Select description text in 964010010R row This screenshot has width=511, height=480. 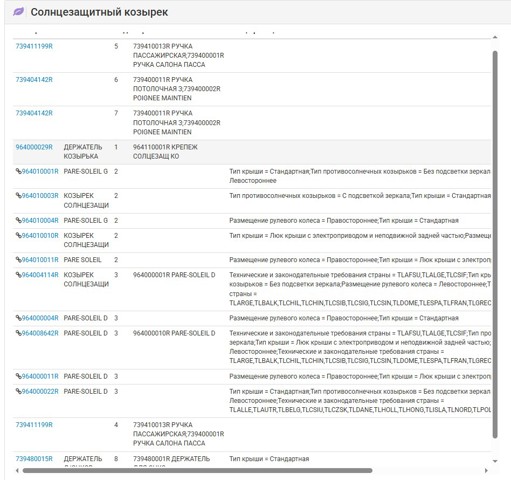[x=360, y=235]
